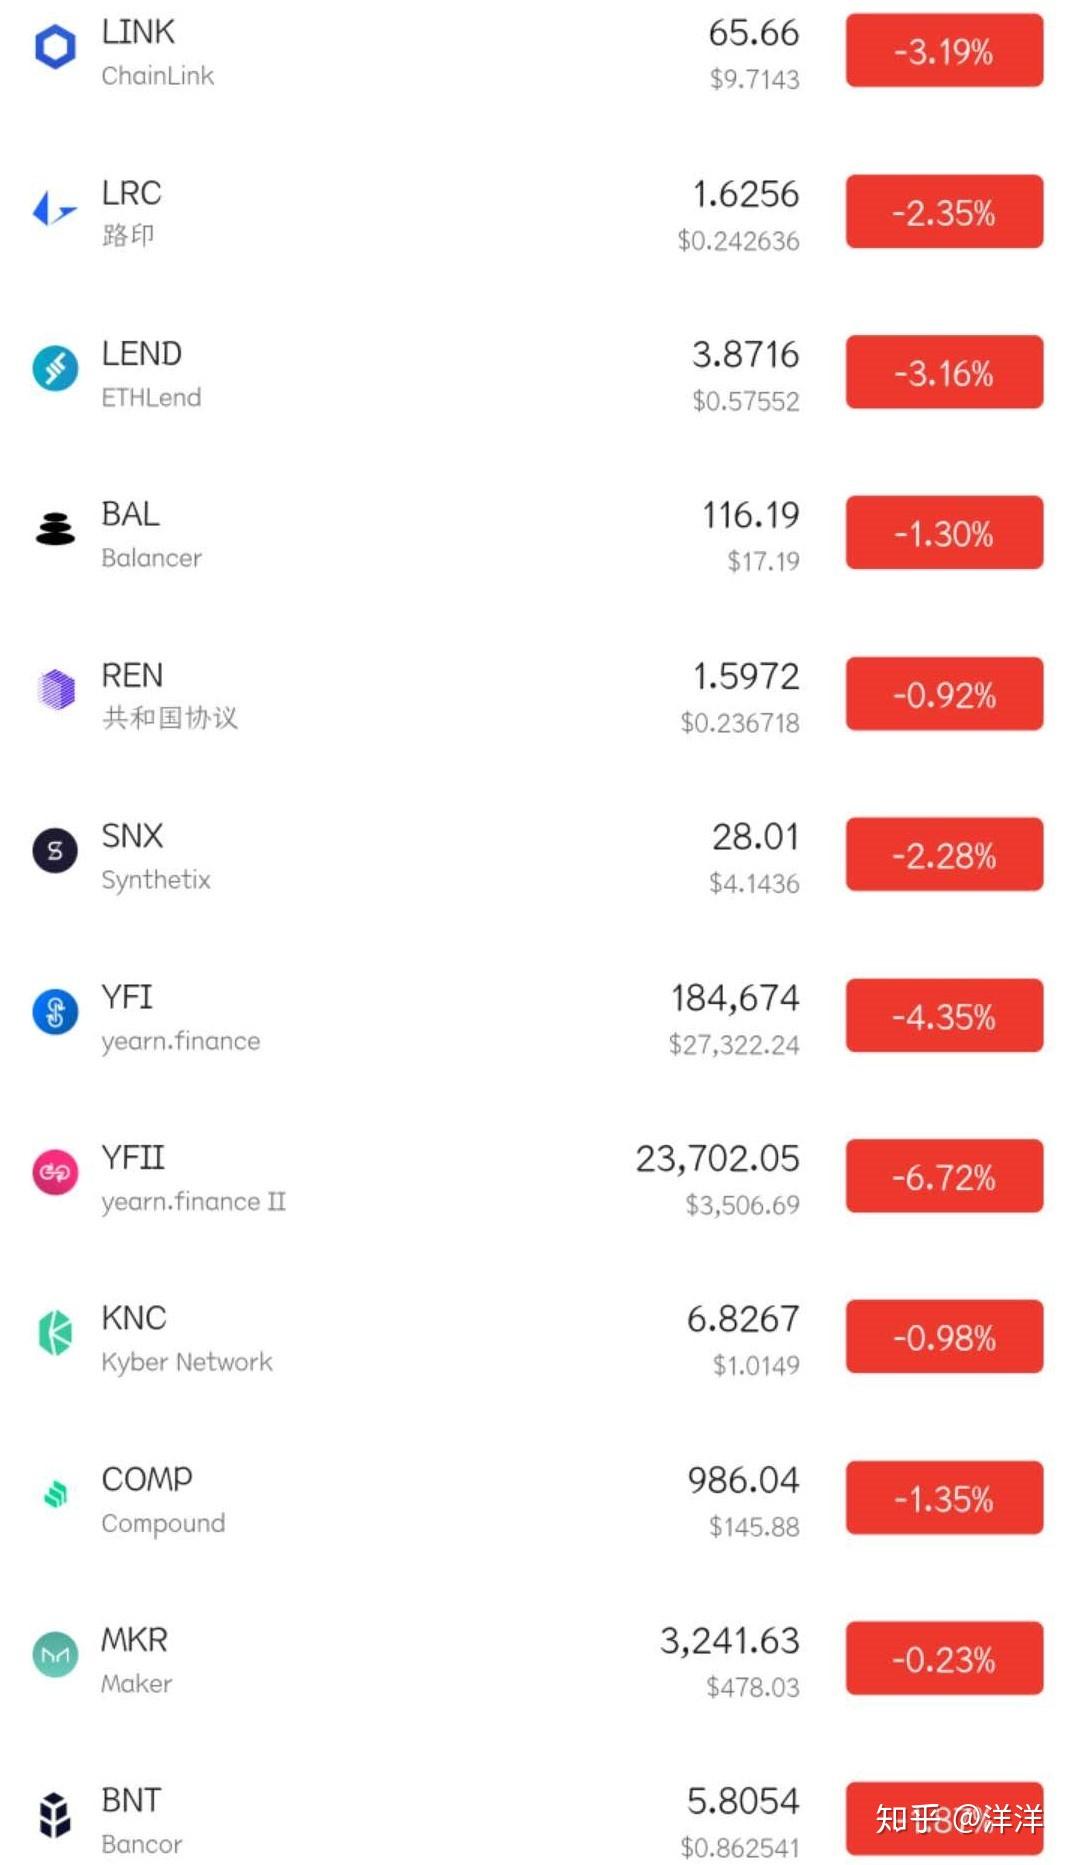Tap the Compound COMP green icon

tap(56, 1494)
